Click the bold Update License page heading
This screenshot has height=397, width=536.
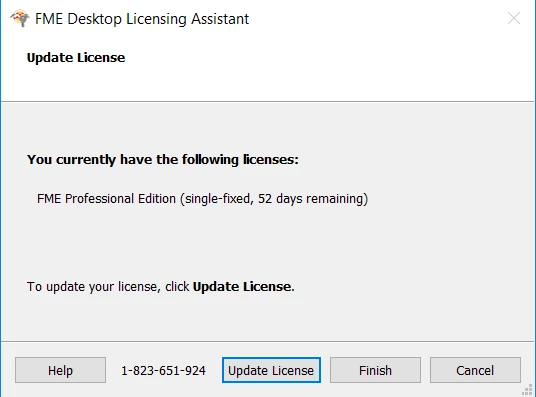point(76,57)
